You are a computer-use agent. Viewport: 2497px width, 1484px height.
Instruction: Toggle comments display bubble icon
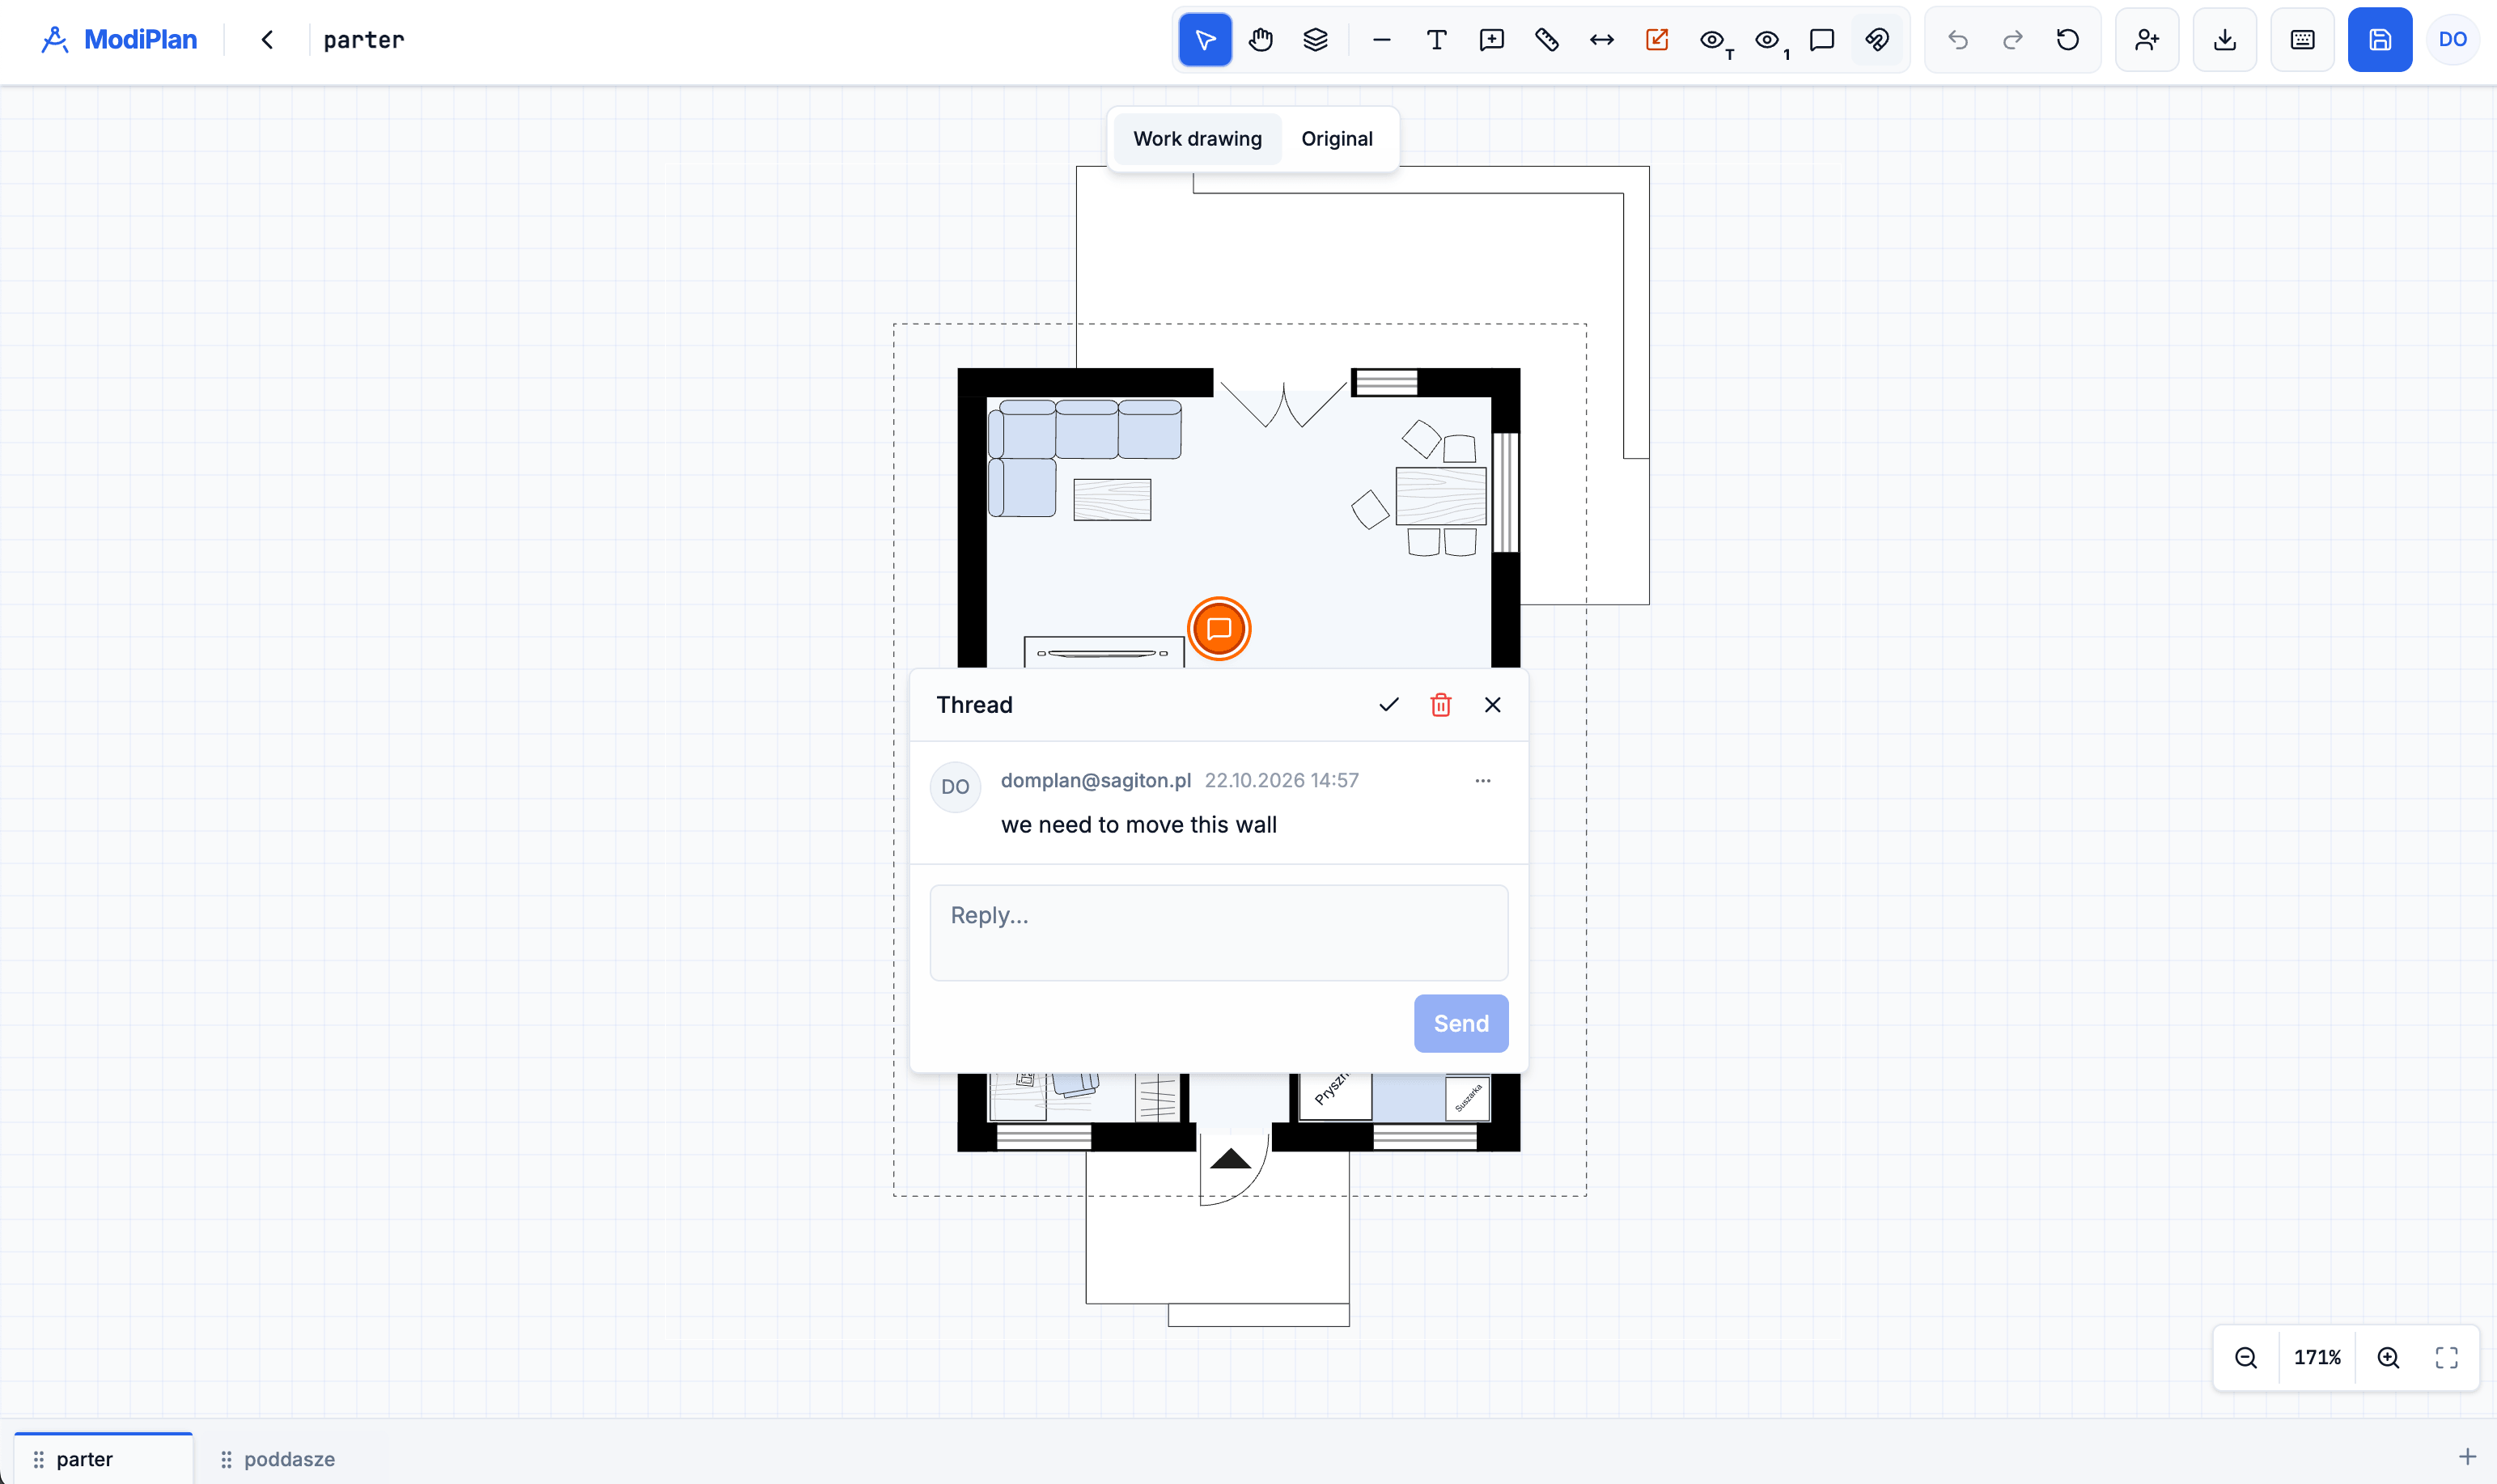pyautogui.click(x=1822, y=40)
